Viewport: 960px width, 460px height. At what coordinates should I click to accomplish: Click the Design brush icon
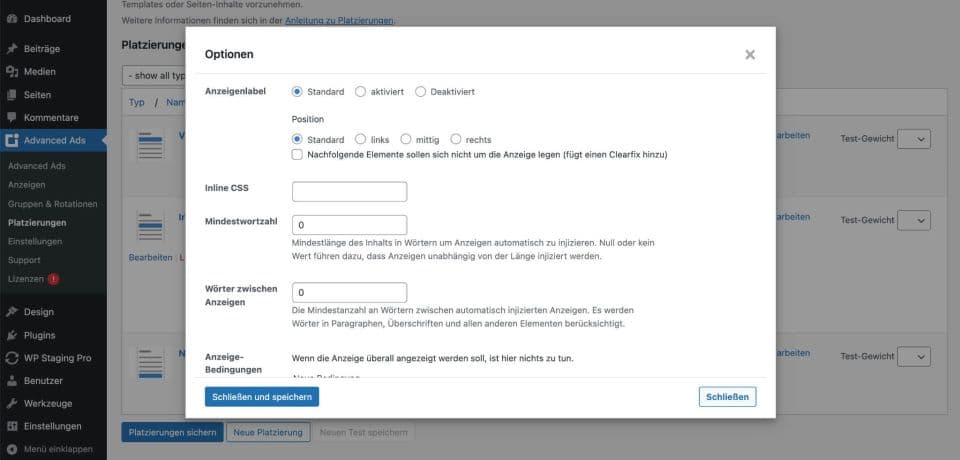[12, 312]
